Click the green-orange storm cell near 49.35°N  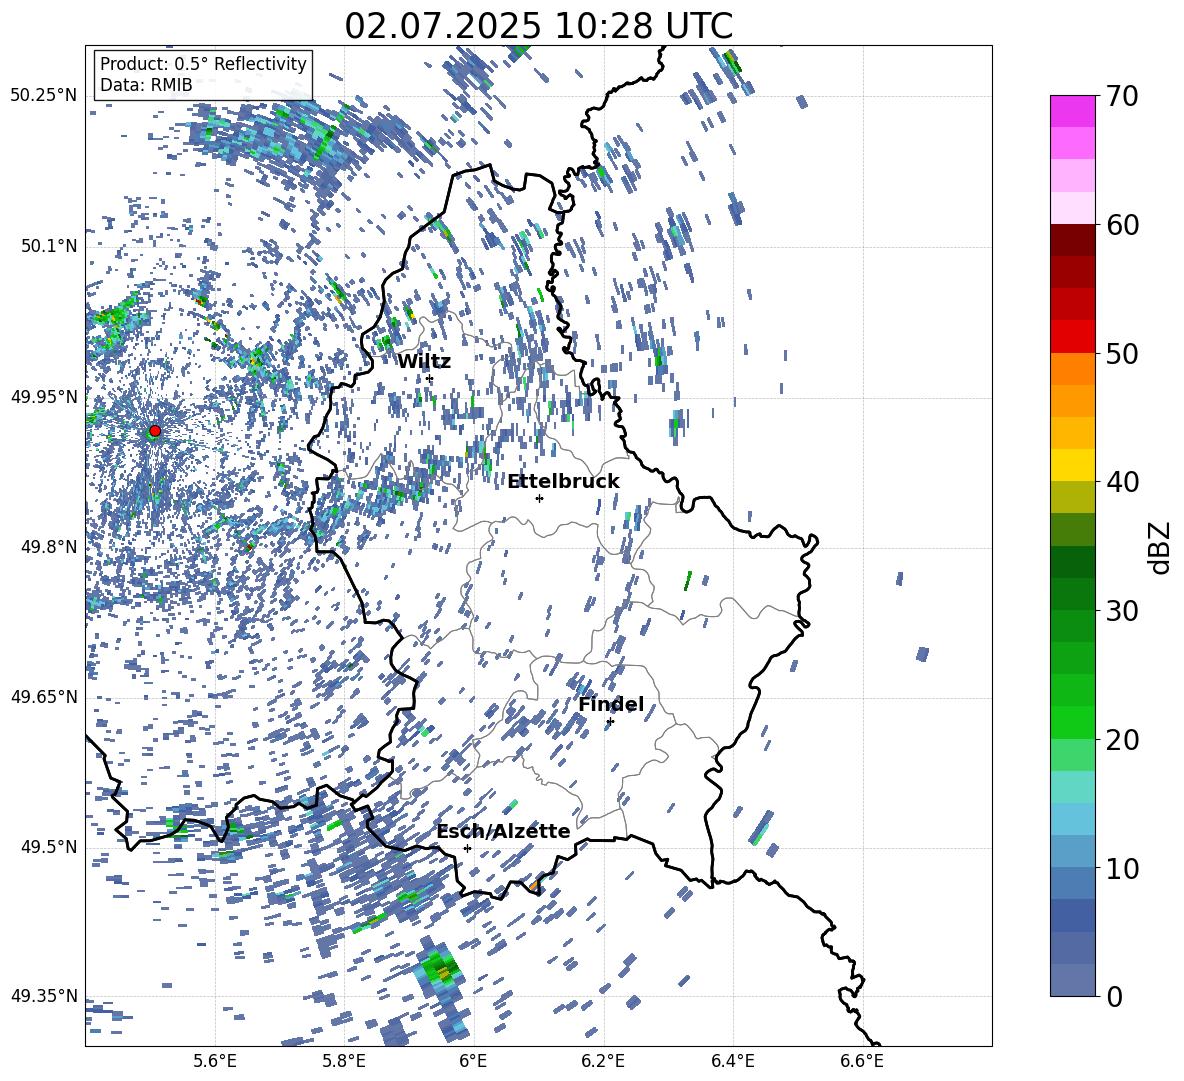(439, 969)
